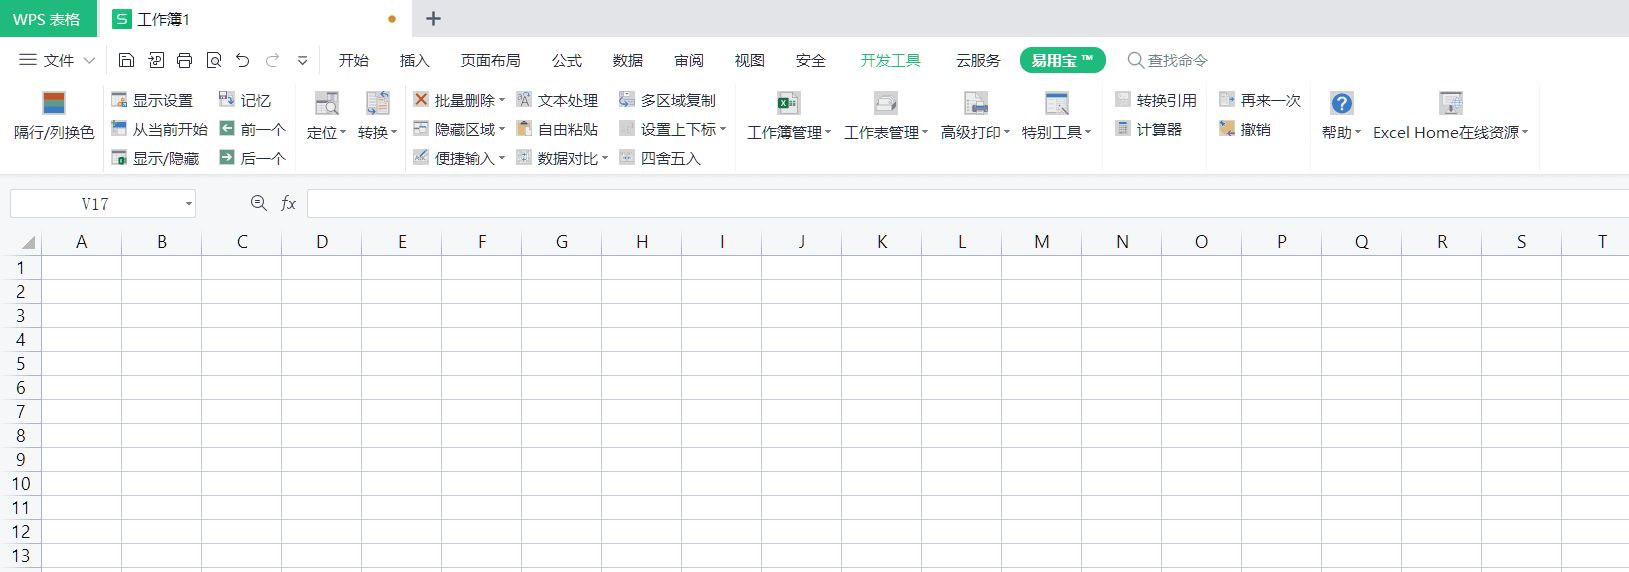Switch to the 公式 ribbon tab
Image resolution: width=1629 pixels, height=572 pixels.
[566, 60]
